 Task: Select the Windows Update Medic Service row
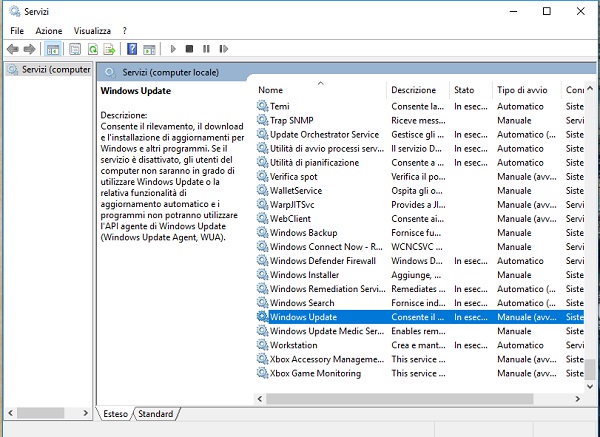[420, 331]
